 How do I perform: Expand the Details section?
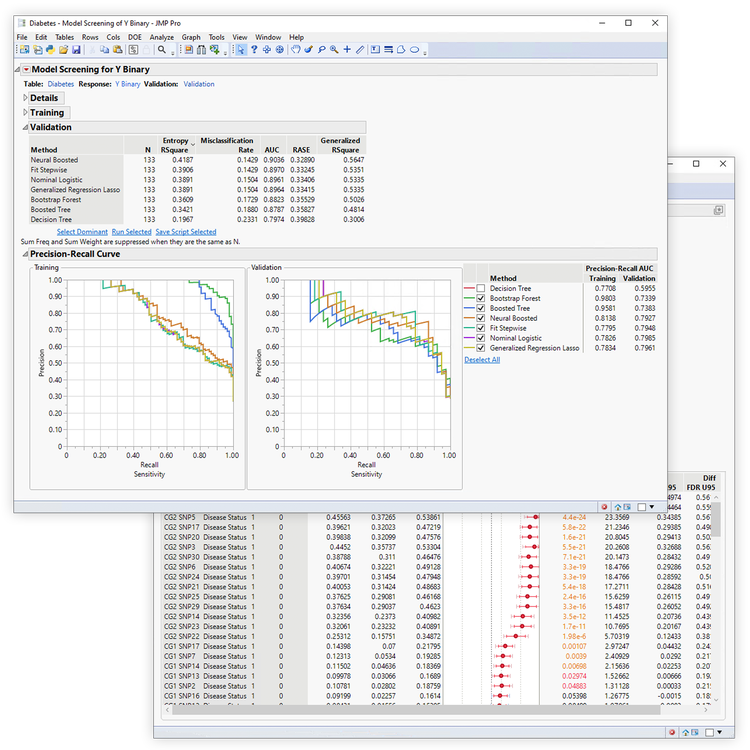[26, 98]
